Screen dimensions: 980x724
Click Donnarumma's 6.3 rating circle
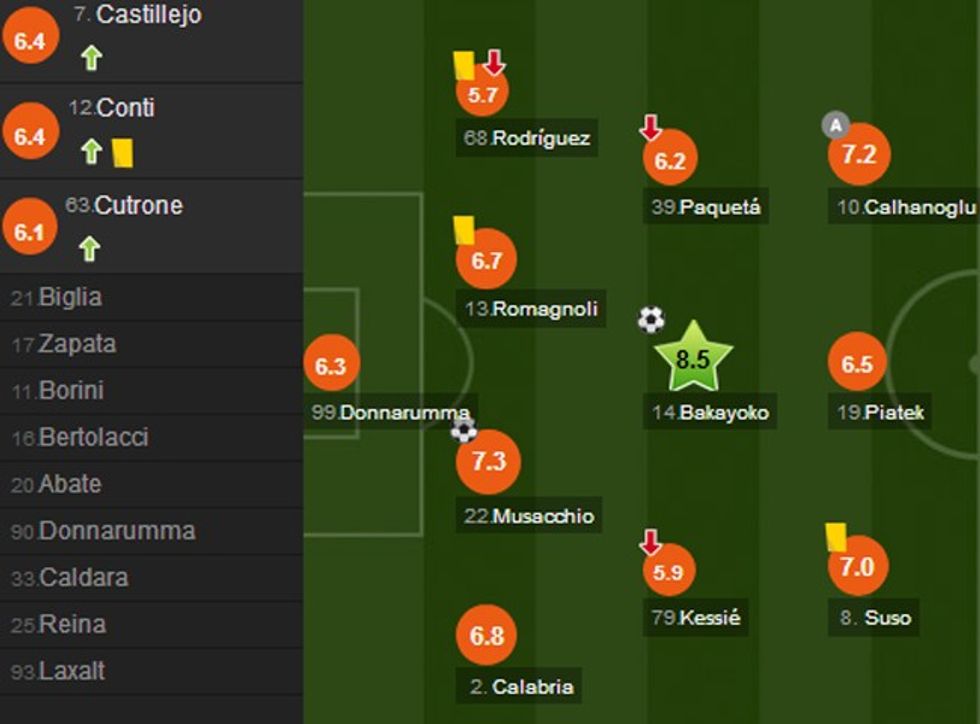pyautogui.click(x=331, y=366)
